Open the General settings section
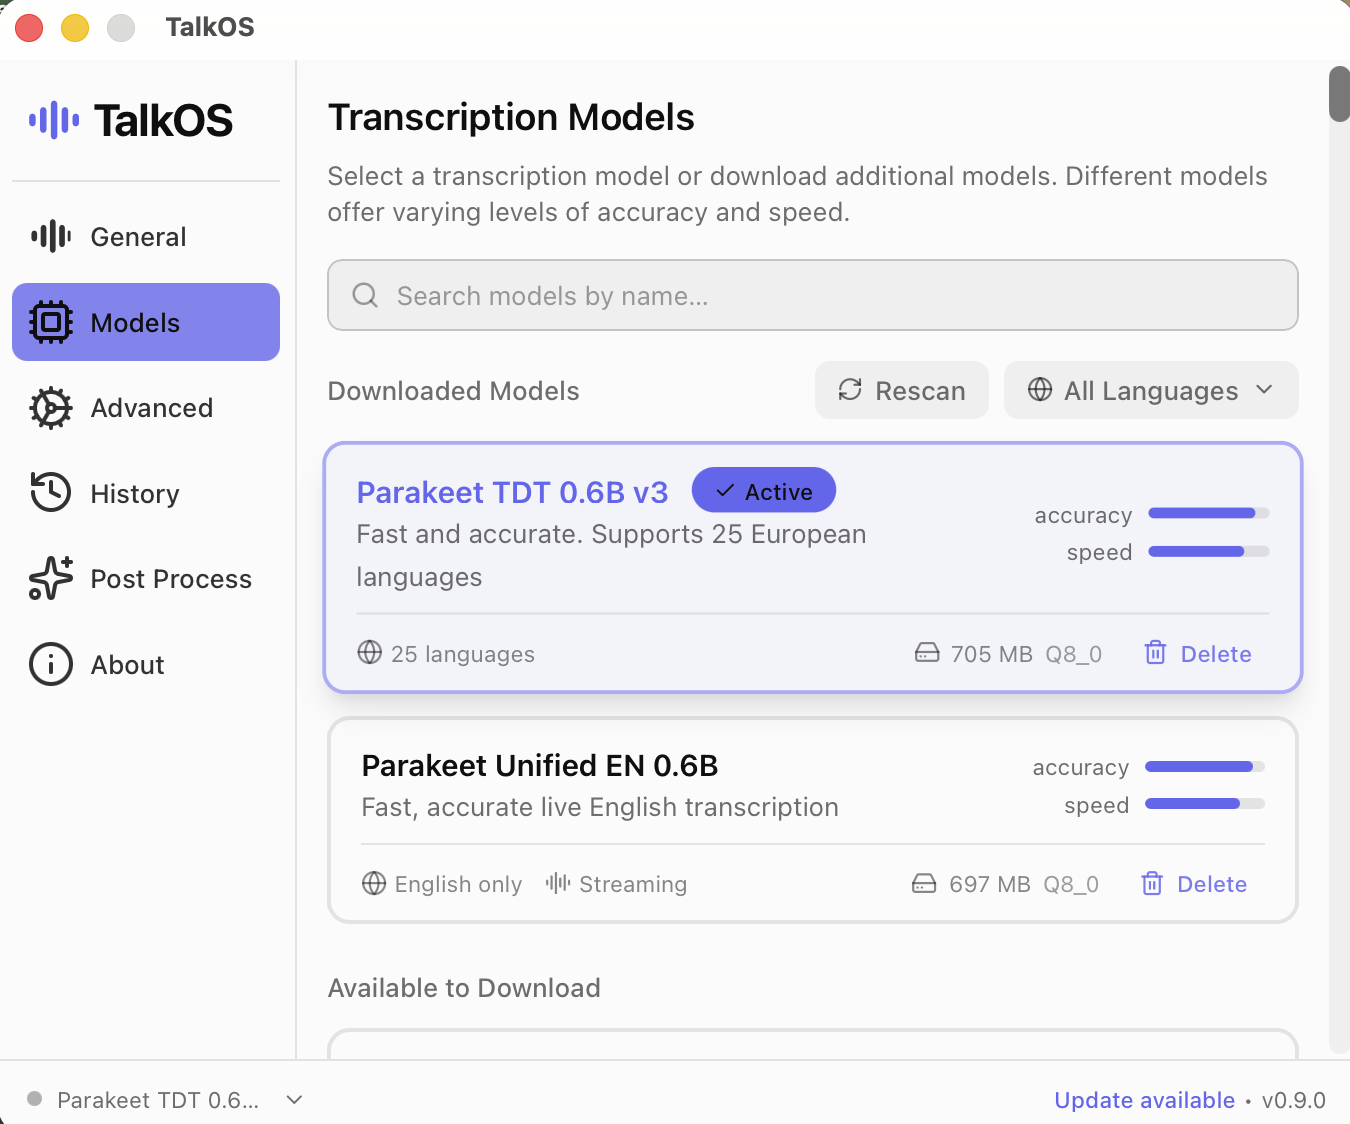The image size is (1350, 1124). pyautogui.click(x=146, y=237)
